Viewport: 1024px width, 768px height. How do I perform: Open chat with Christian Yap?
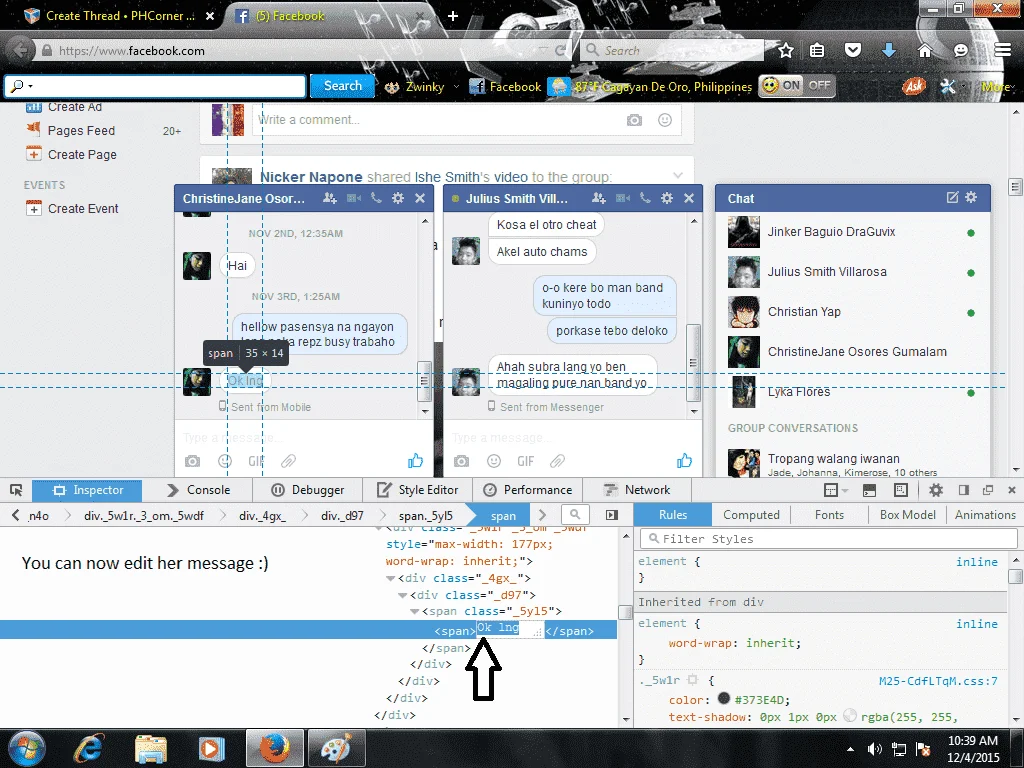coord(852,312)
